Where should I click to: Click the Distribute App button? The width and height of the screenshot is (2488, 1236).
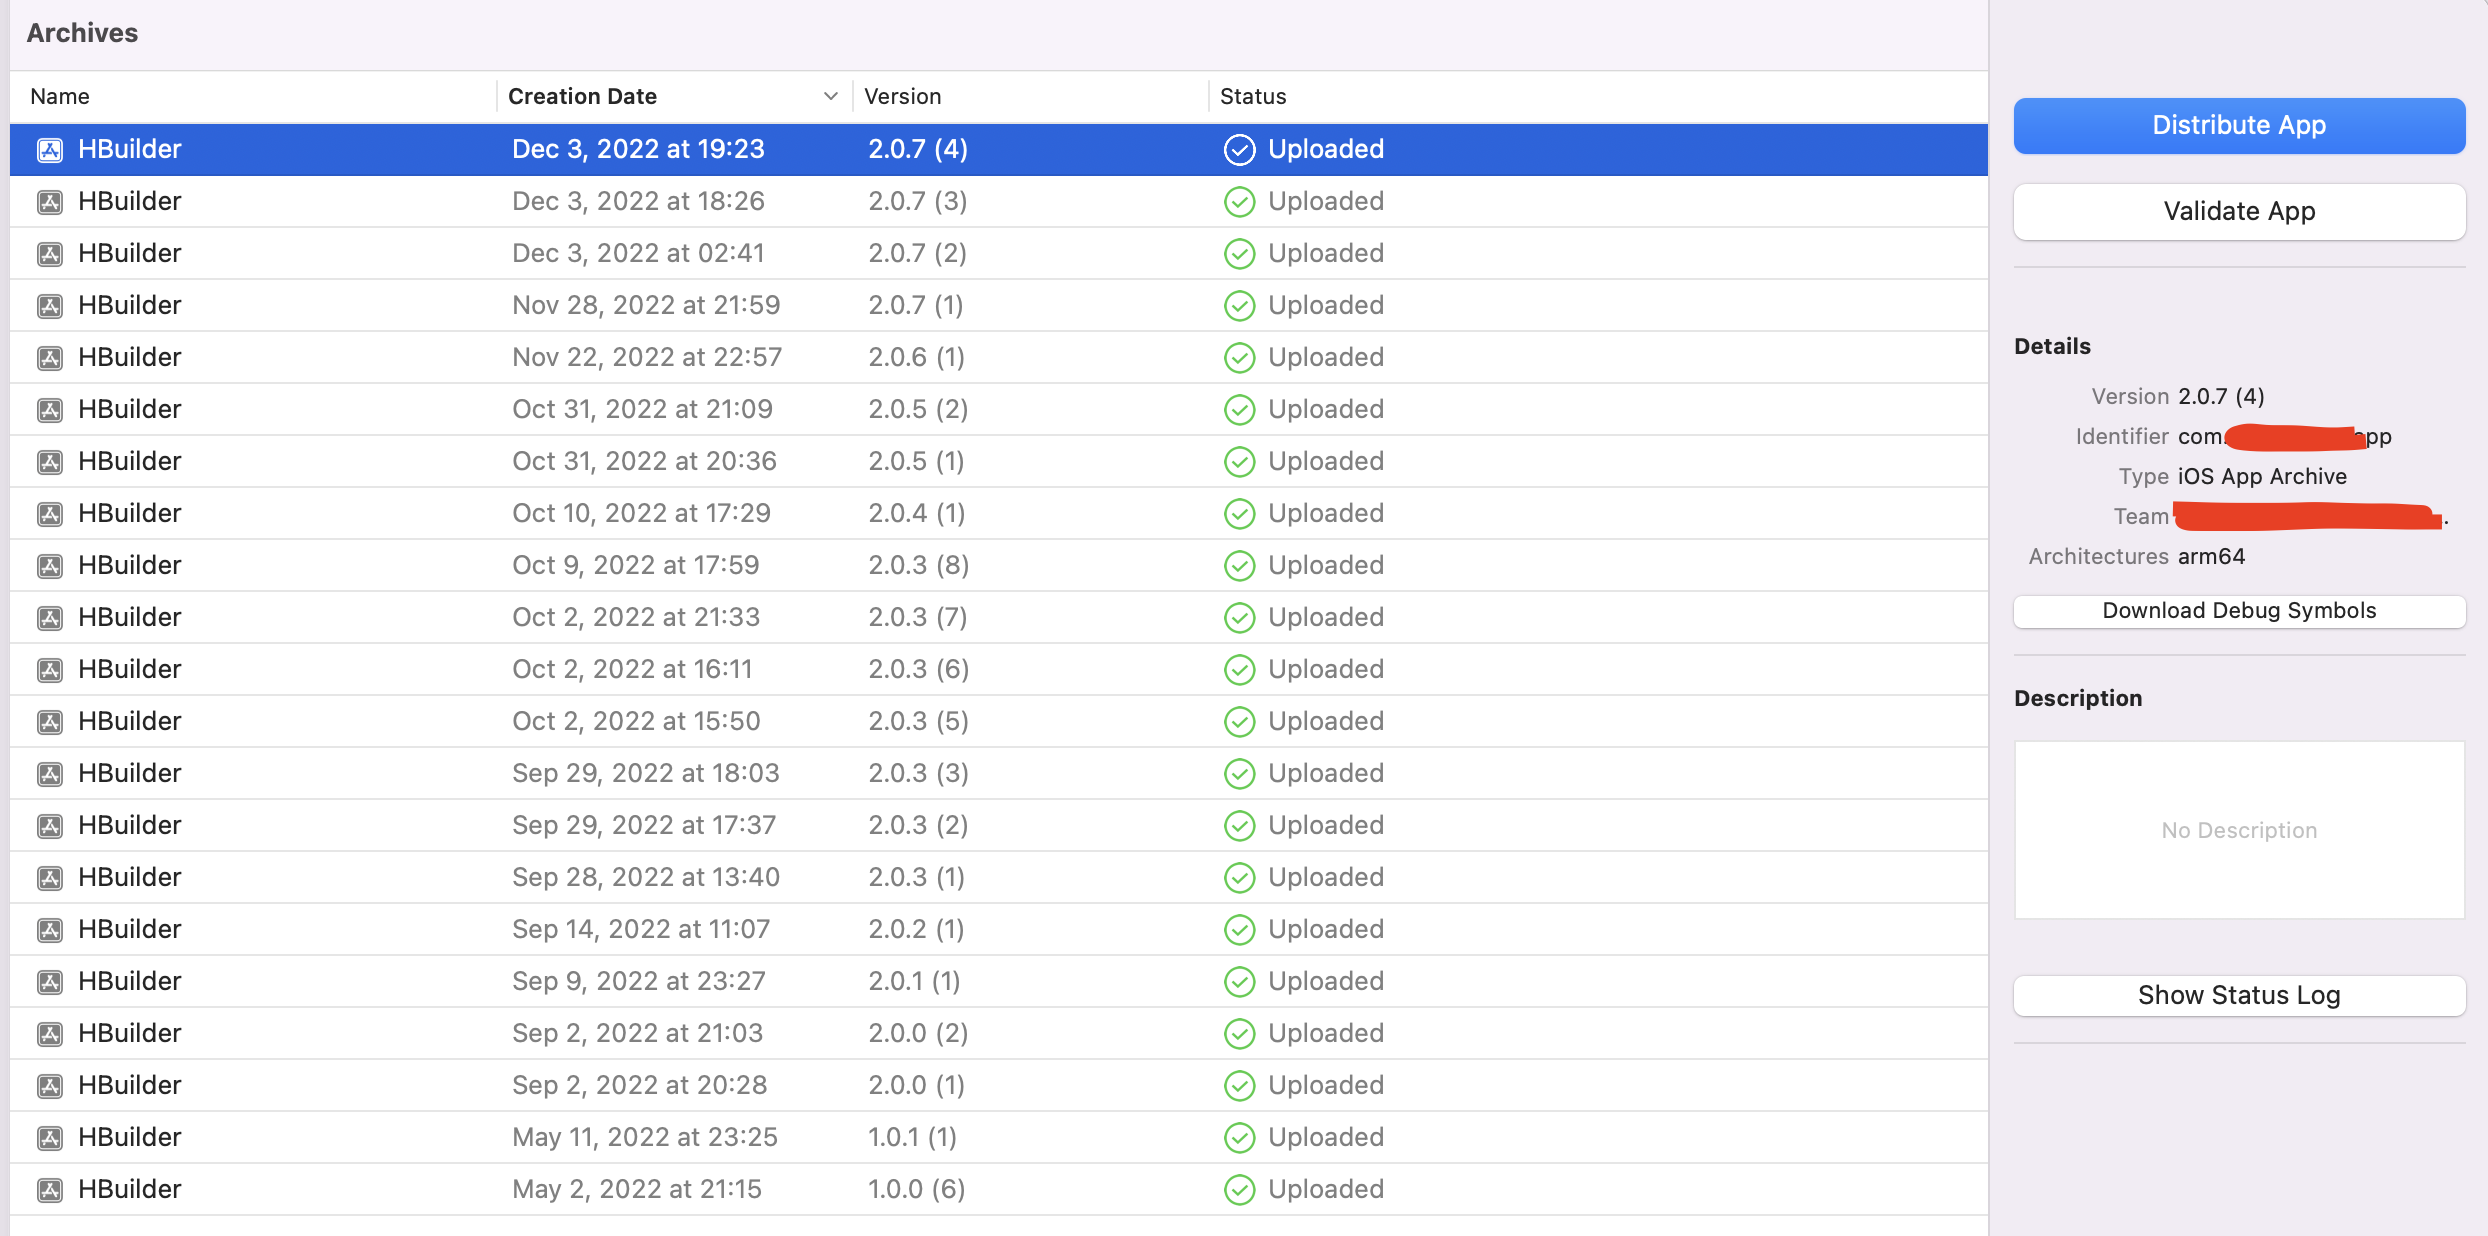[2239, 125]
